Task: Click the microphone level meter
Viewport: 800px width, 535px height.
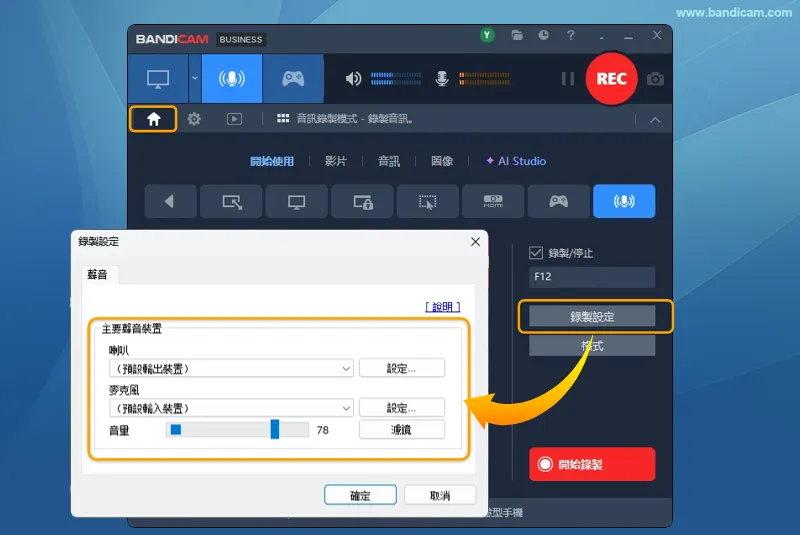Action: [484, 79]
